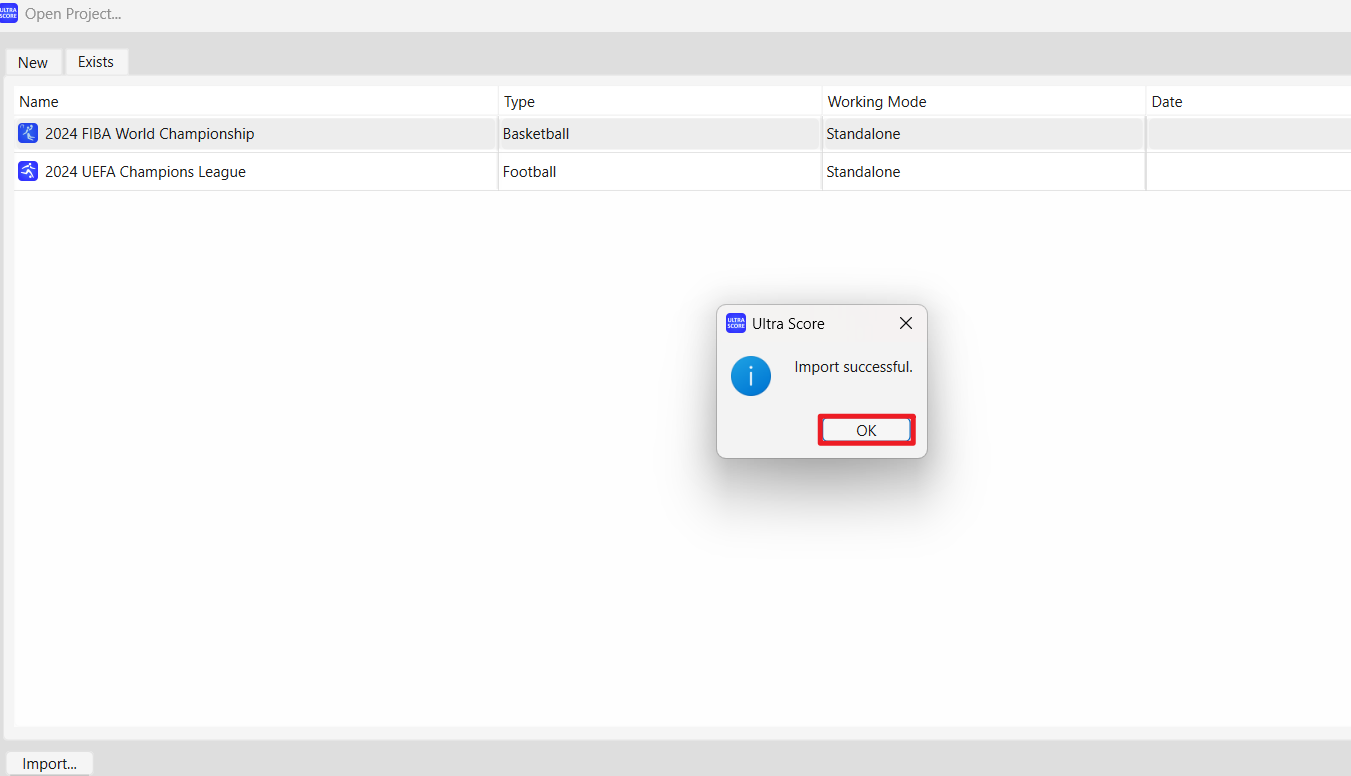Click Standalone in the UEFA project row
This screenshot has height=776, width=1351.
click(x=863, y=172)
